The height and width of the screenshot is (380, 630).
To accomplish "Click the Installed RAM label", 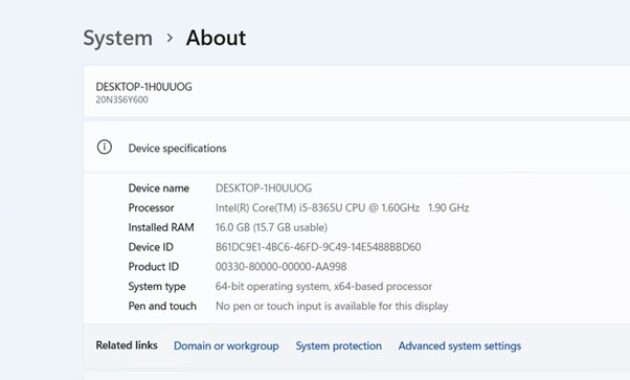I will click(x=161, y=227).
